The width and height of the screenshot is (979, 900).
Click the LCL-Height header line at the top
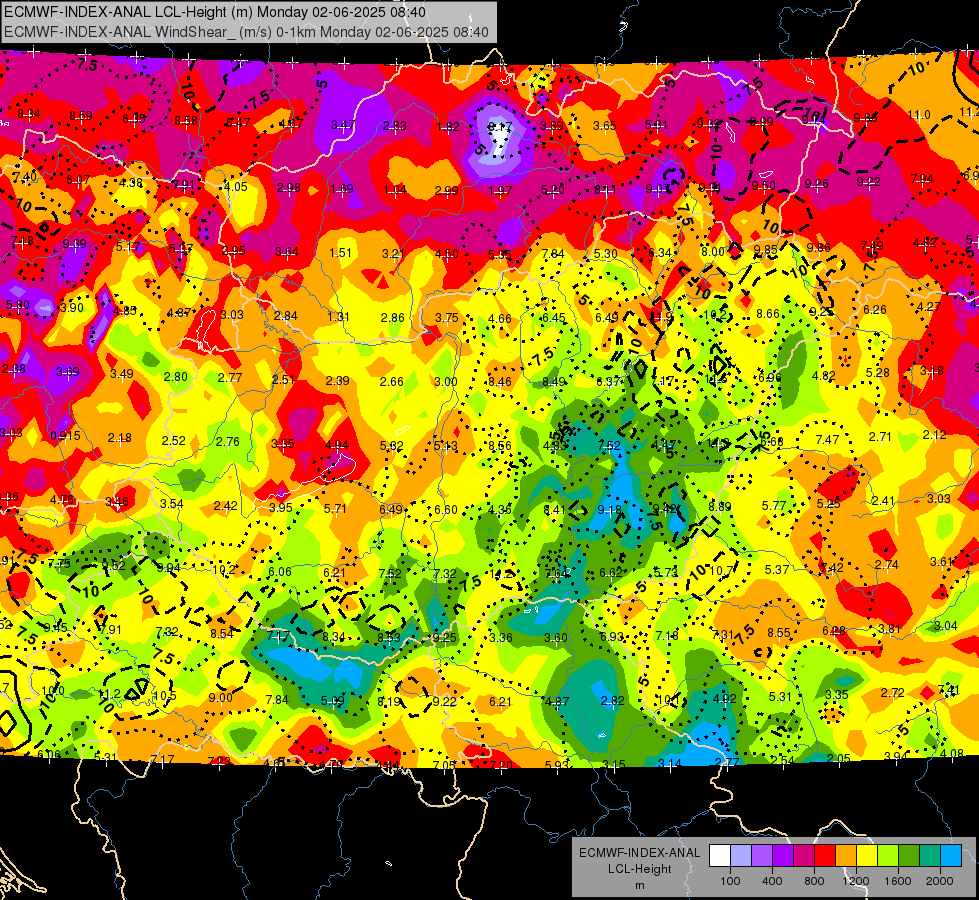(215, 12)
